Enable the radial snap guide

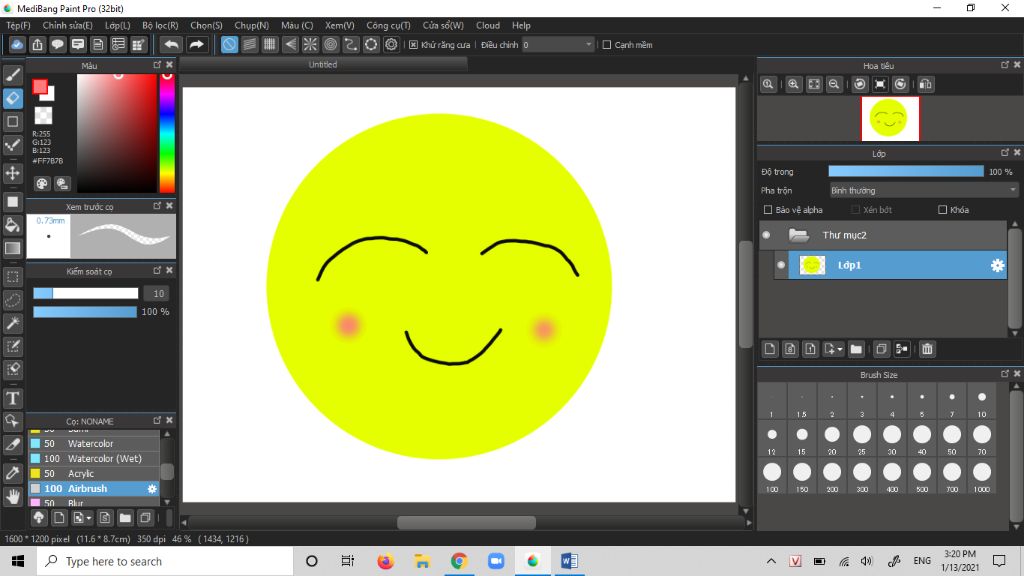pos(310,44)
